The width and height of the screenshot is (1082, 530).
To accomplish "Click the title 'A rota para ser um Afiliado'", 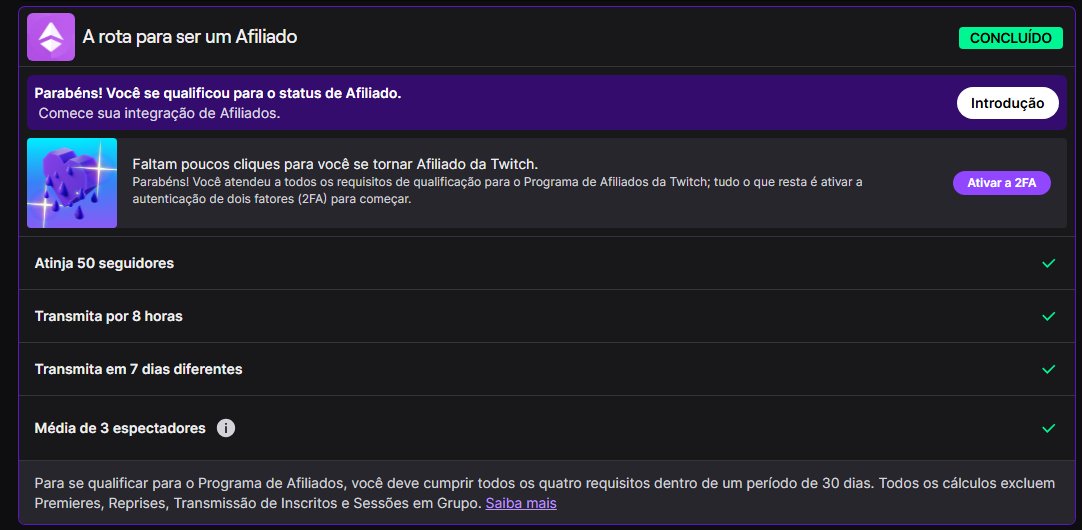I will point(190,37).
